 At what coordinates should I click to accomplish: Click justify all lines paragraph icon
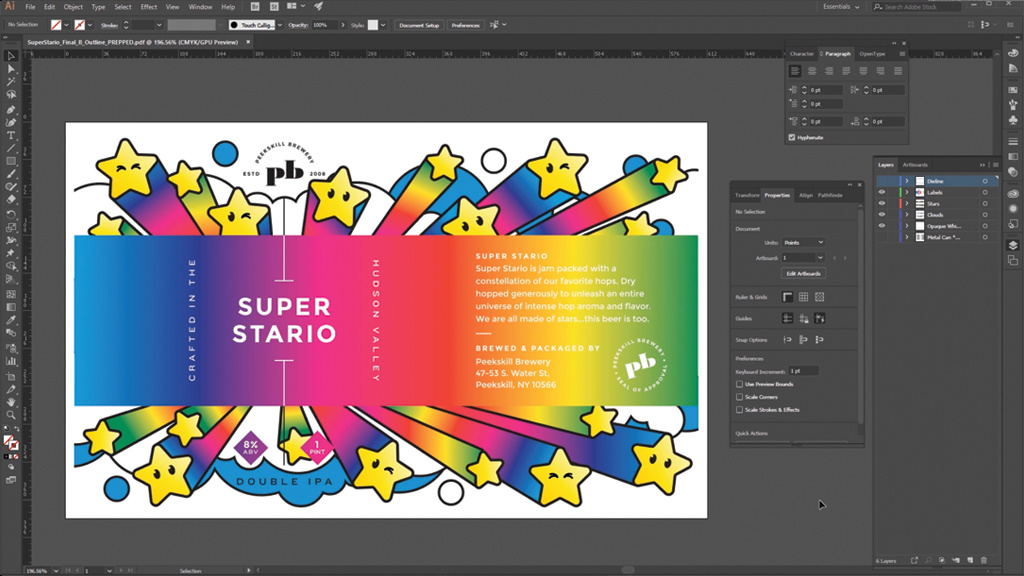pos(898,71)
